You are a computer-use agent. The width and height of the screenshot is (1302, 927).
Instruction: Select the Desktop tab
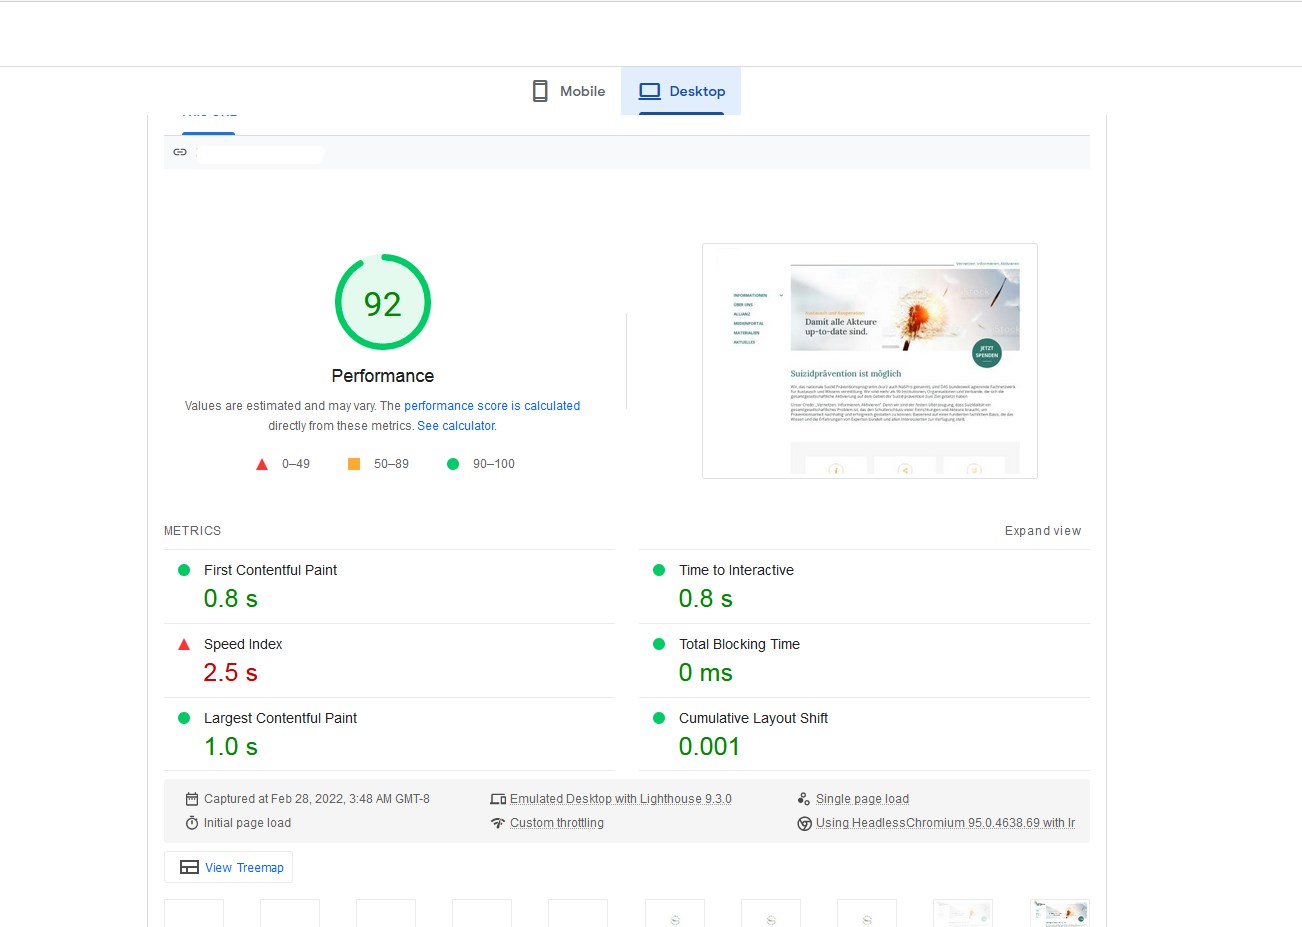pyautogui.click(x=682, y=91)
